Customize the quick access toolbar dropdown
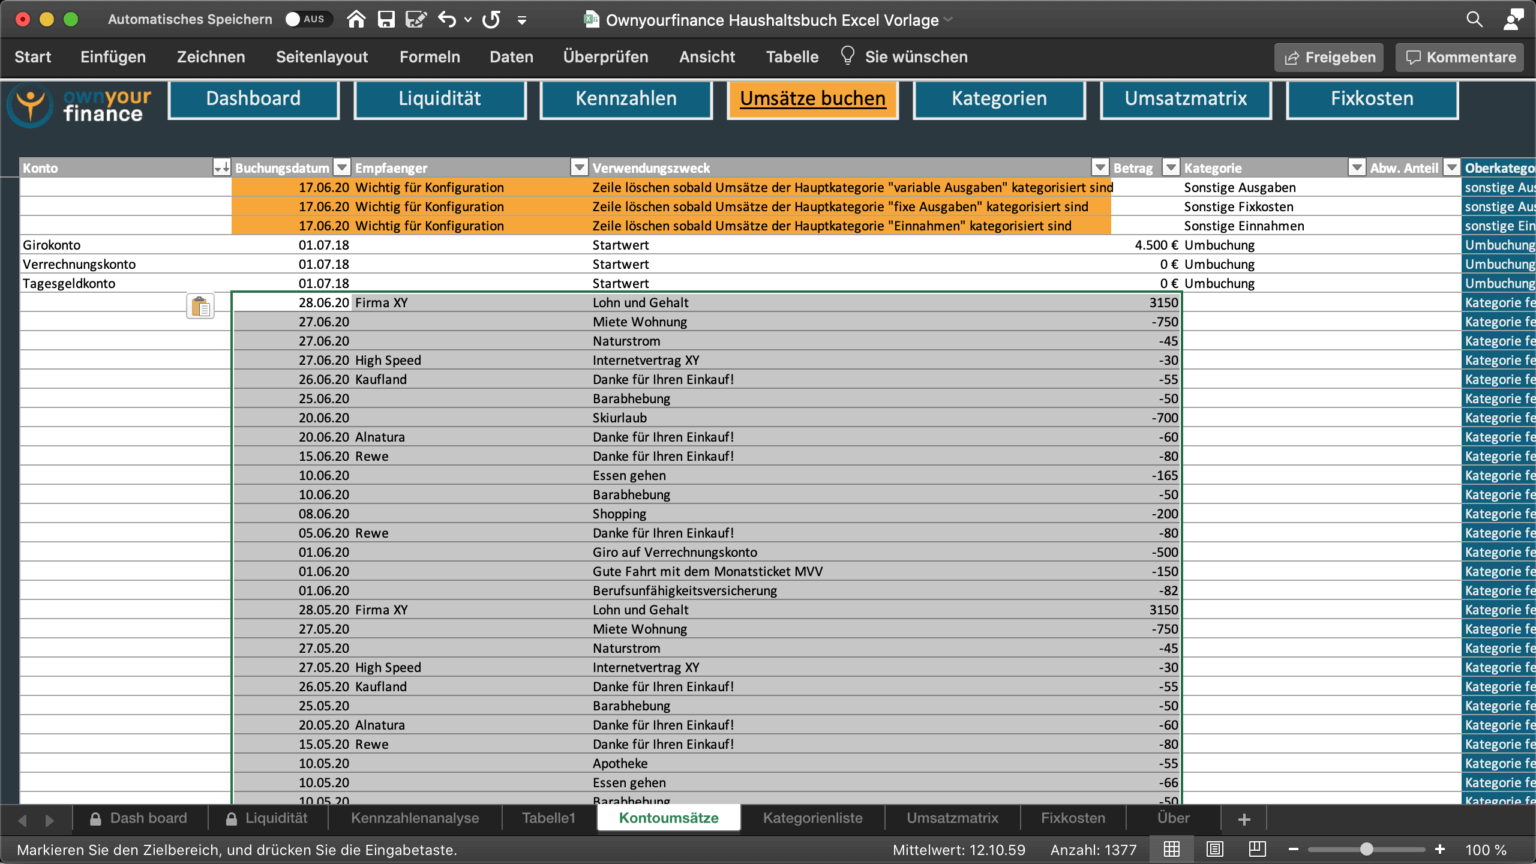The image size is (1536, 864). tap(522, 20)
